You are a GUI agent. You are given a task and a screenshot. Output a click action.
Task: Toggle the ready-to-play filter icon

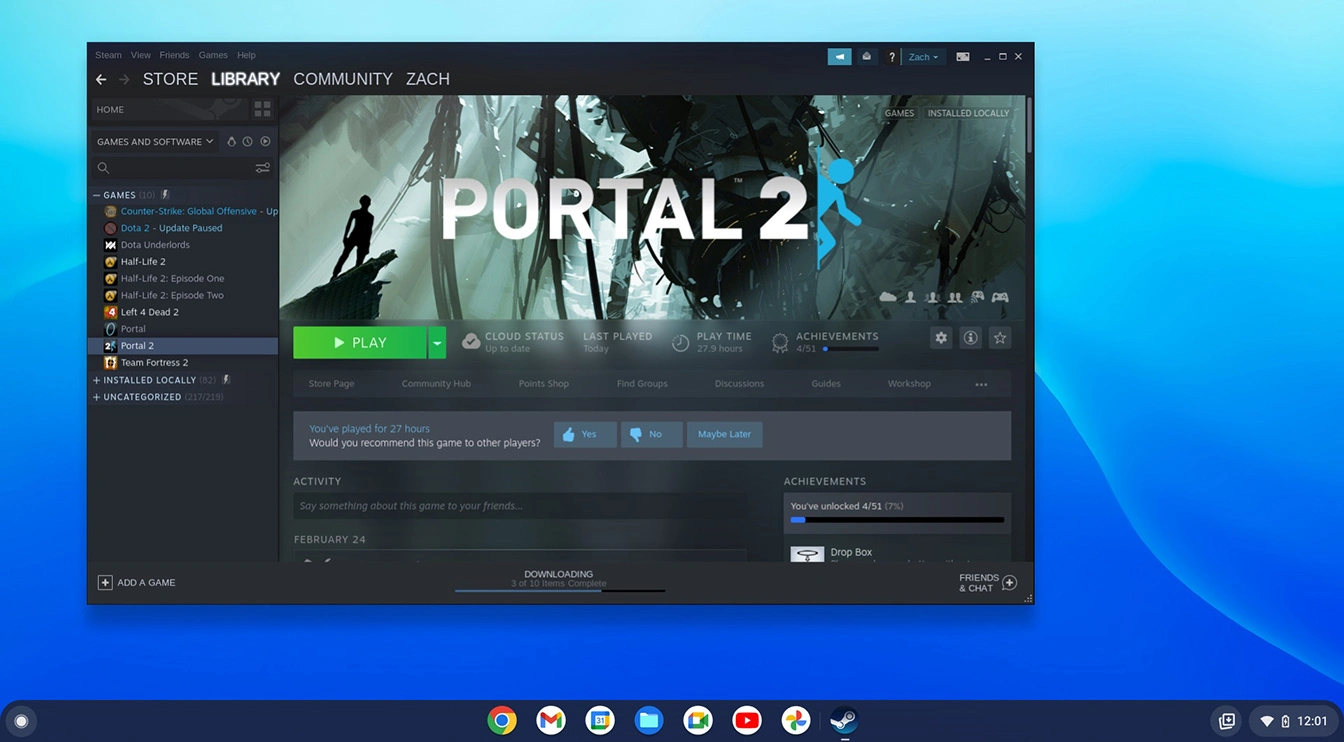point(265,142)
